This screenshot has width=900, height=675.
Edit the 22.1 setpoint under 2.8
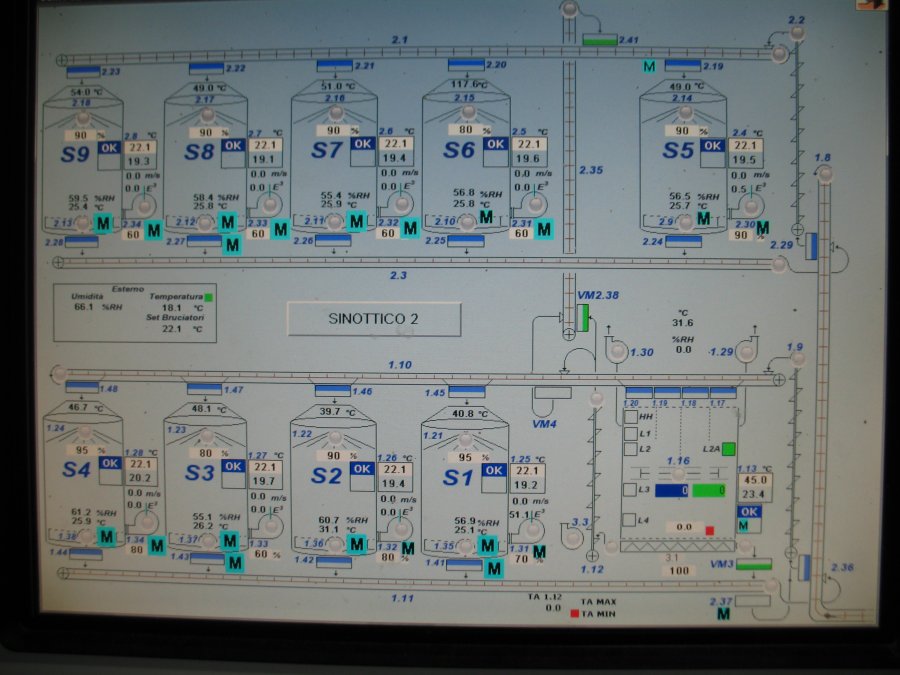139,148
